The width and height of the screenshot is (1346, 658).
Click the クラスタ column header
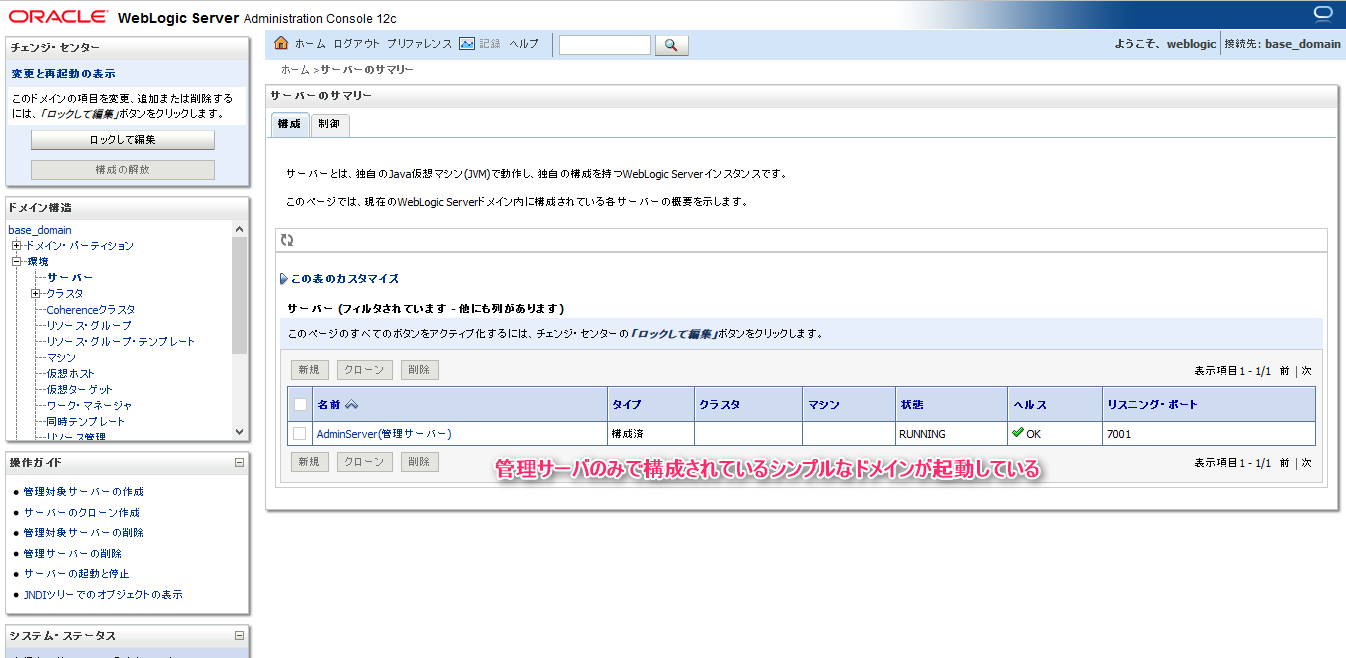[720, 405]
